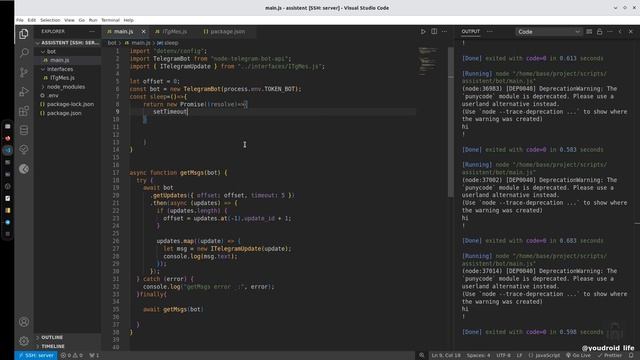Open package-lock.json in explorer
Screen dimensions: 640x360
click(67, 104)
